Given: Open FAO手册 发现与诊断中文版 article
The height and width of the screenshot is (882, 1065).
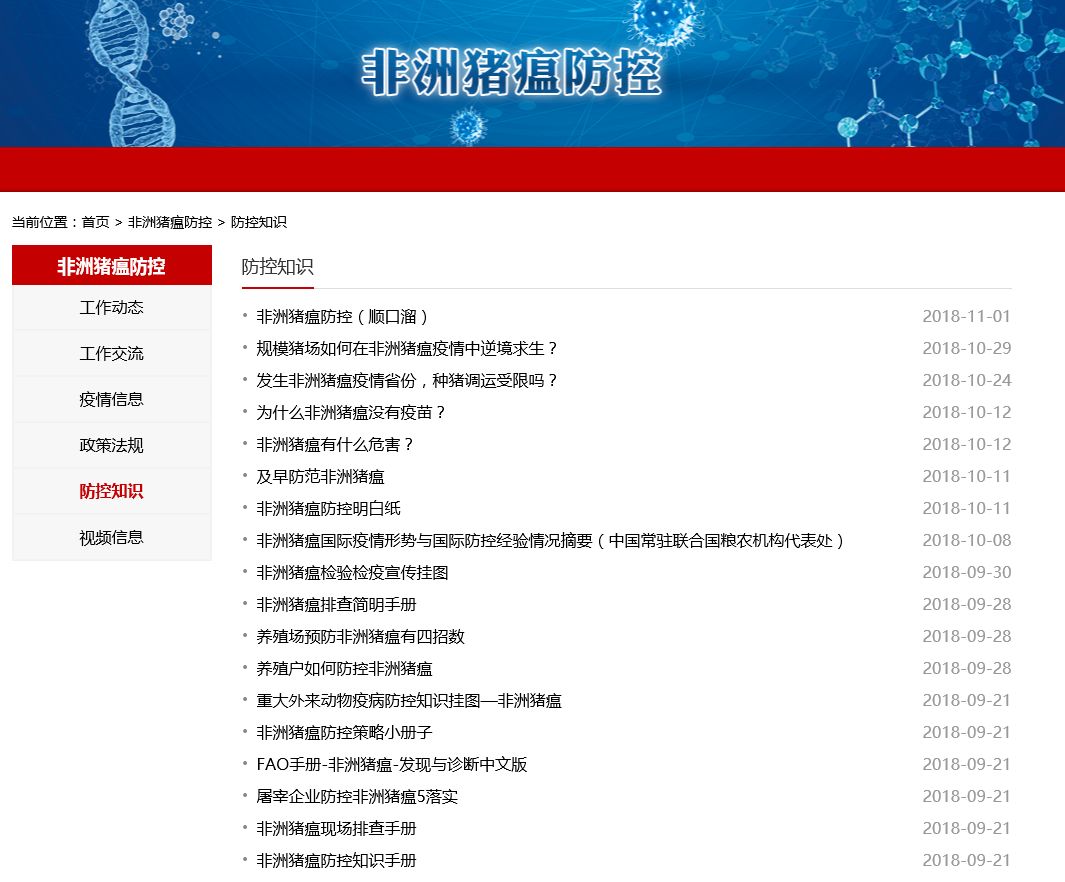Looking at the screenshot, I should (391, 765).
